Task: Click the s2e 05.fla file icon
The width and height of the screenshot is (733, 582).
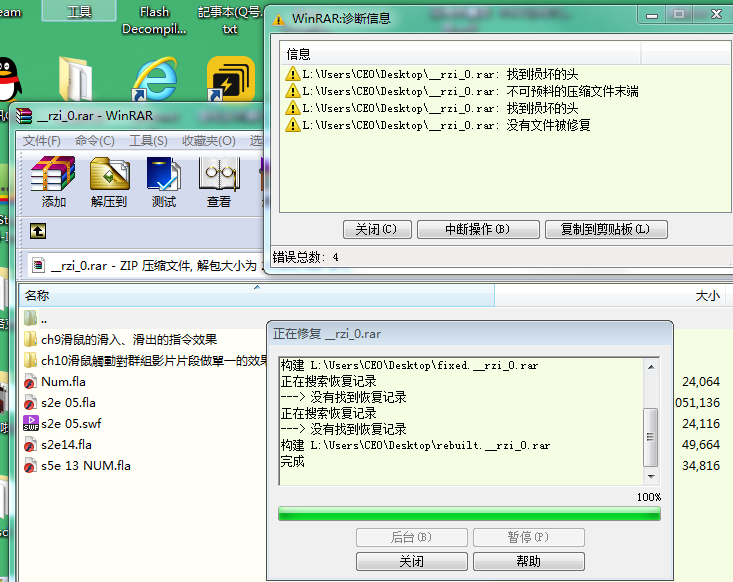Action: (x=30, y=402)
